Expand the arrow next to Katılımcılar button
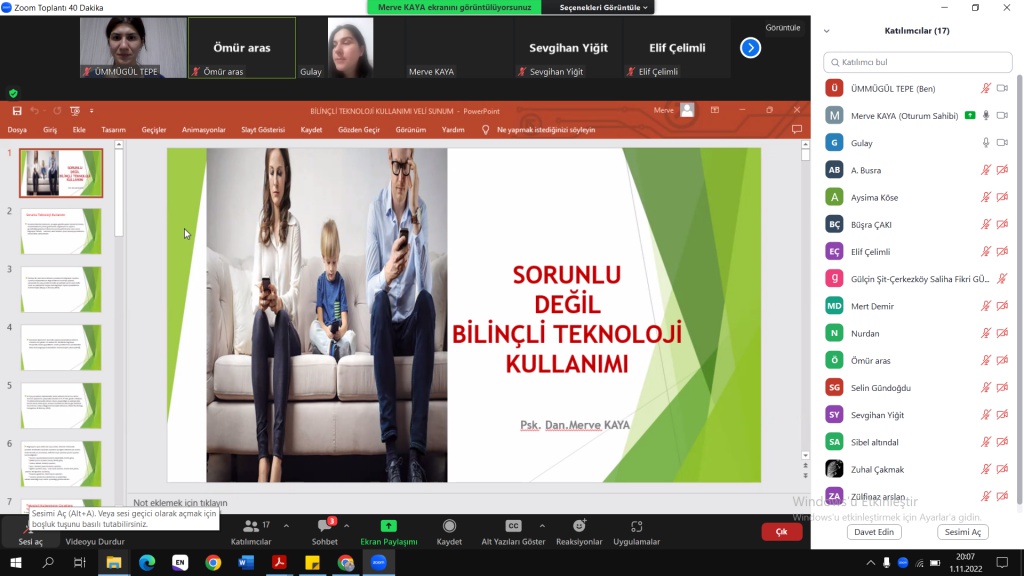The image size is (1024, 576). 286,525
